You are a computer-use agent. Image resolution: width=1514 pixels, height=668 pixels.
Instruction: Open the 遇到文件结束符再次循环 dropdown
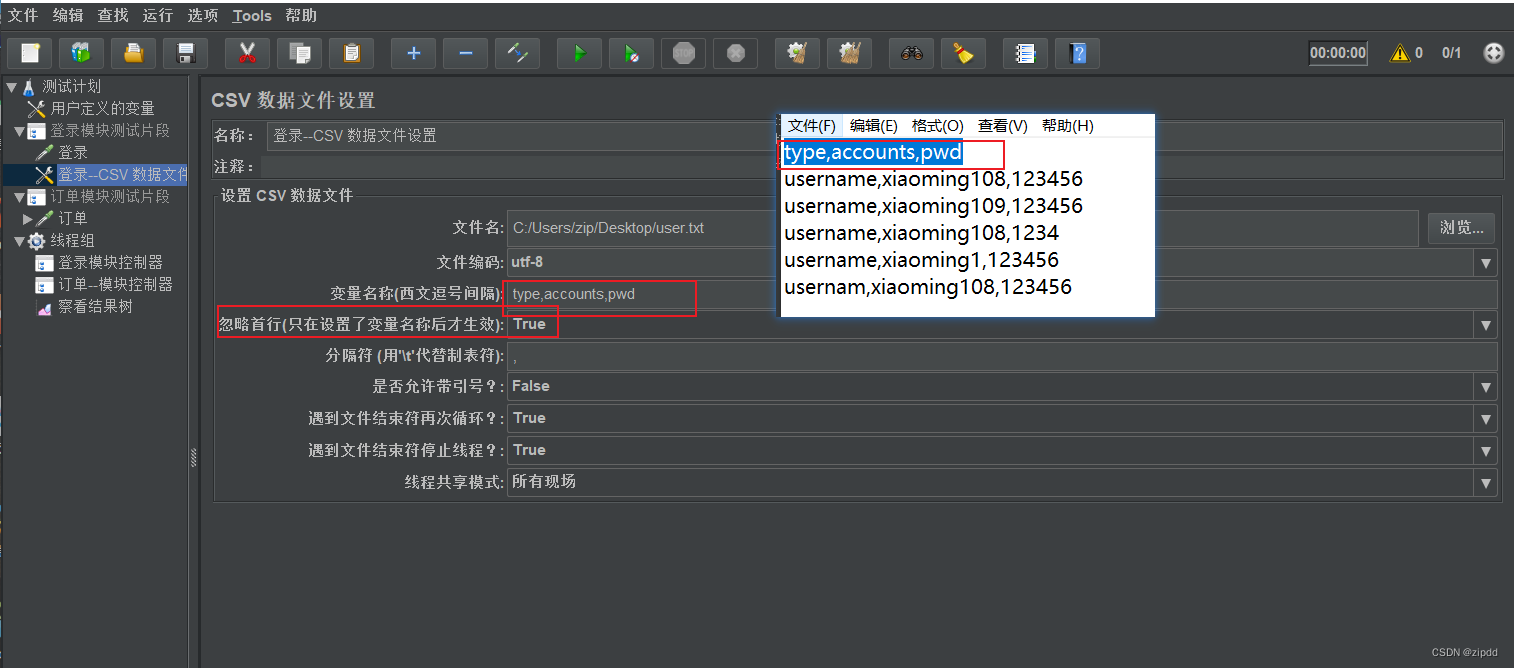point(1486,419)
